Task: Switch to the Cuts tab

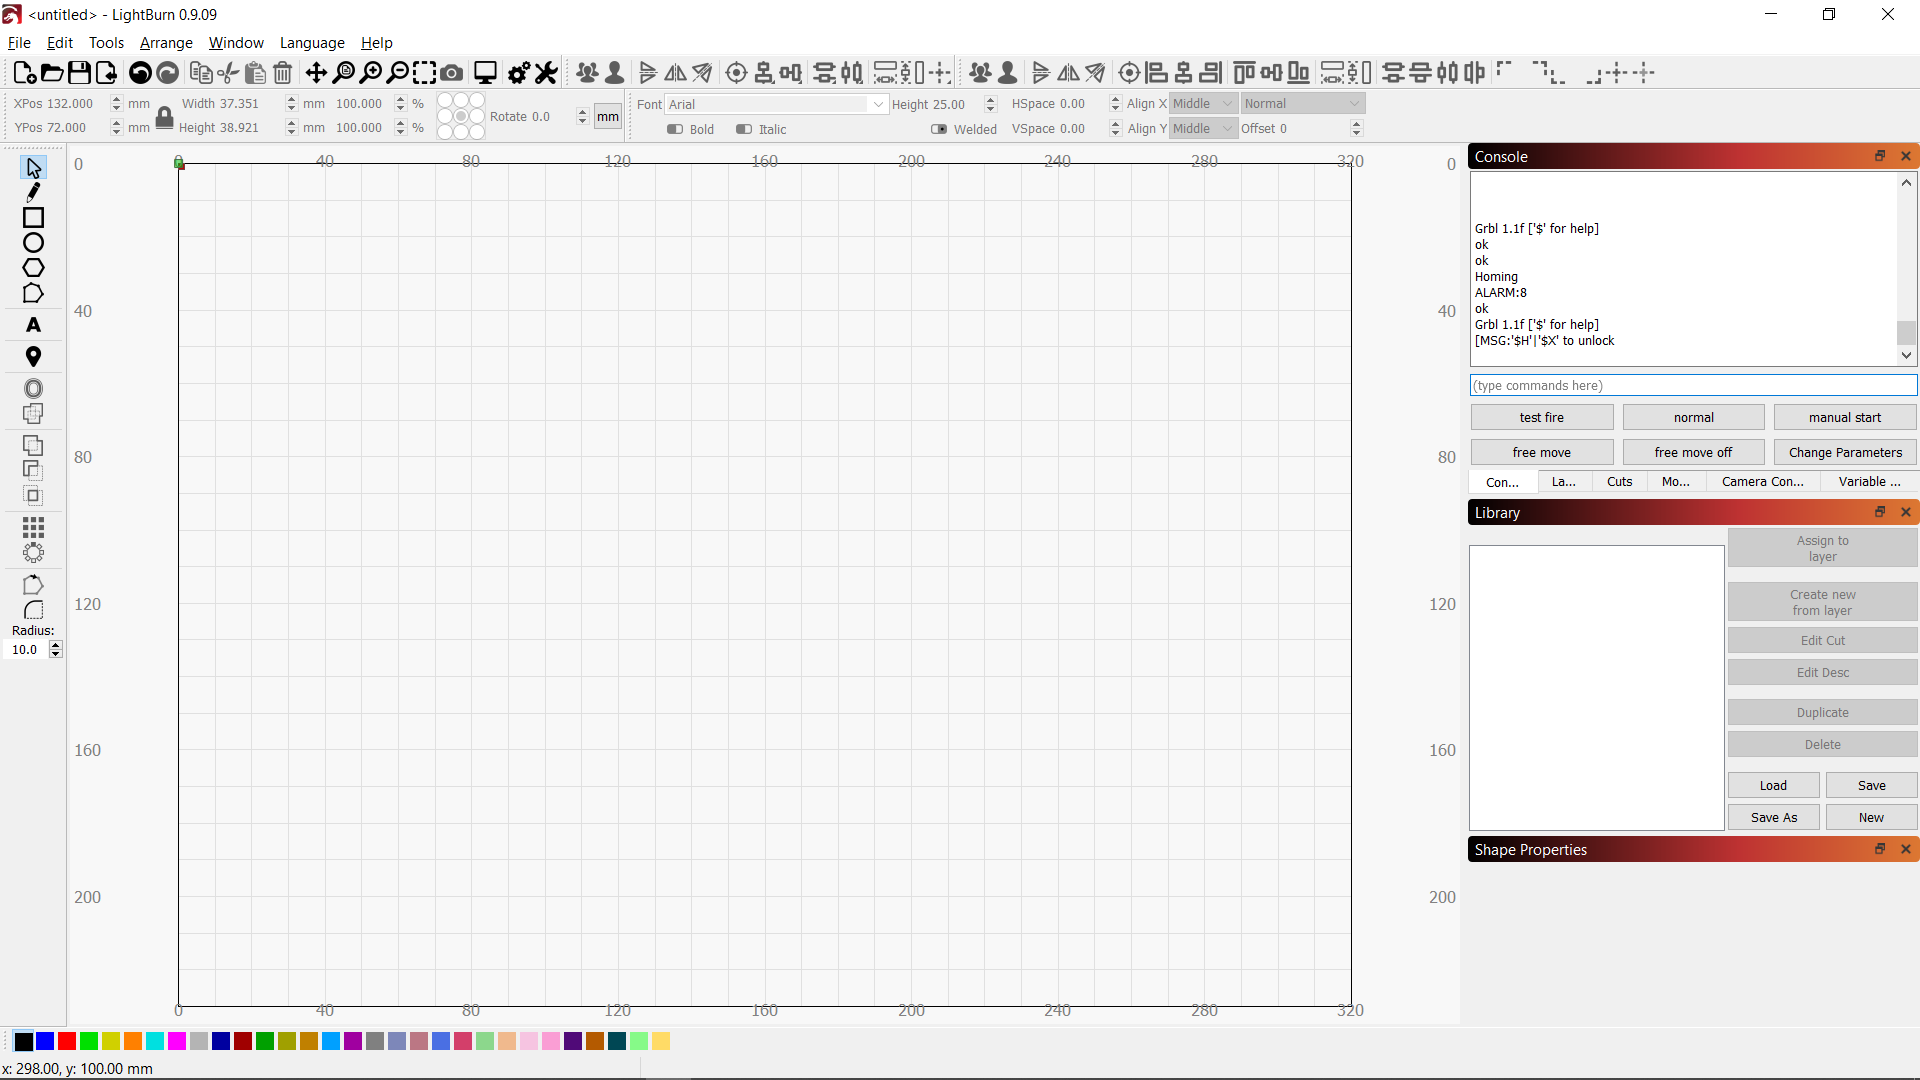Action: pos(1619,482)
